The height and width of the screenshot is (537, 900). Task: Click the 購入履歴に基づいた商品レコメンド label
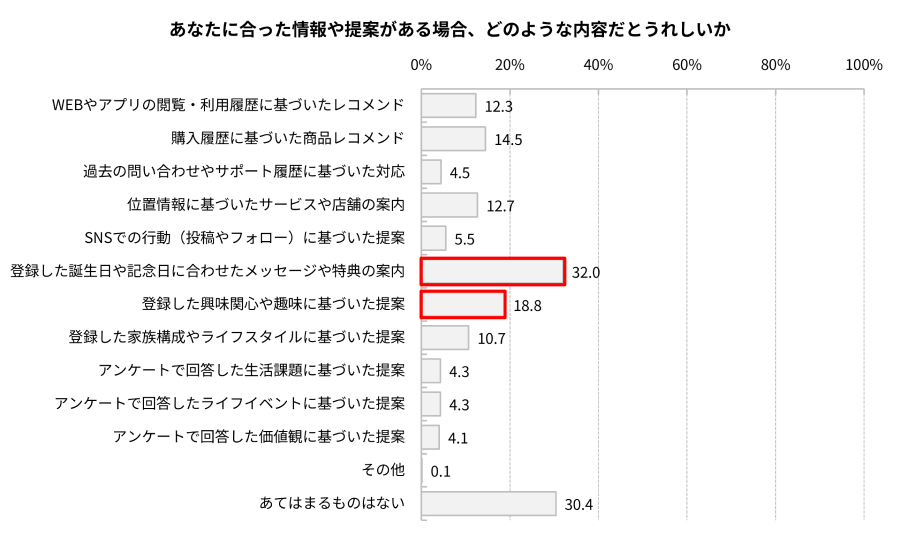288,138
